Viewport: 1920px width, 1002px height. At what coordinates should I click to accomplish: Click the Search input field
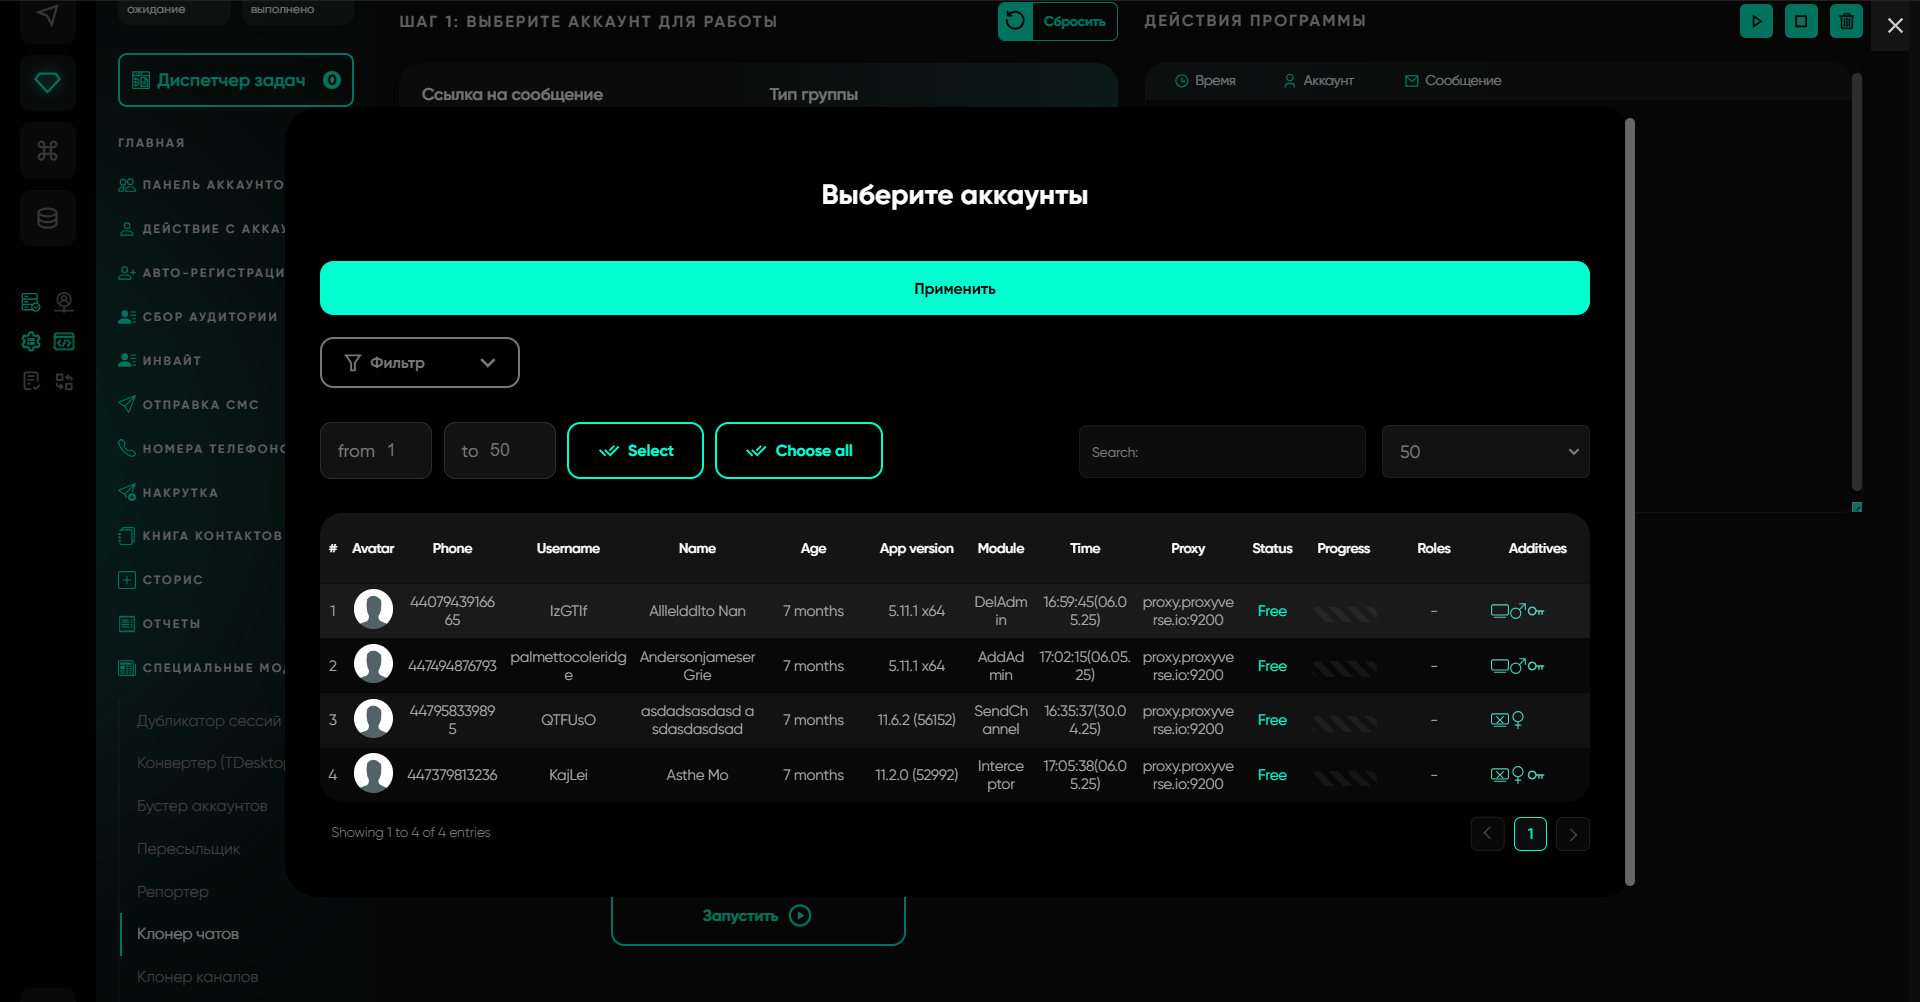1221,452
